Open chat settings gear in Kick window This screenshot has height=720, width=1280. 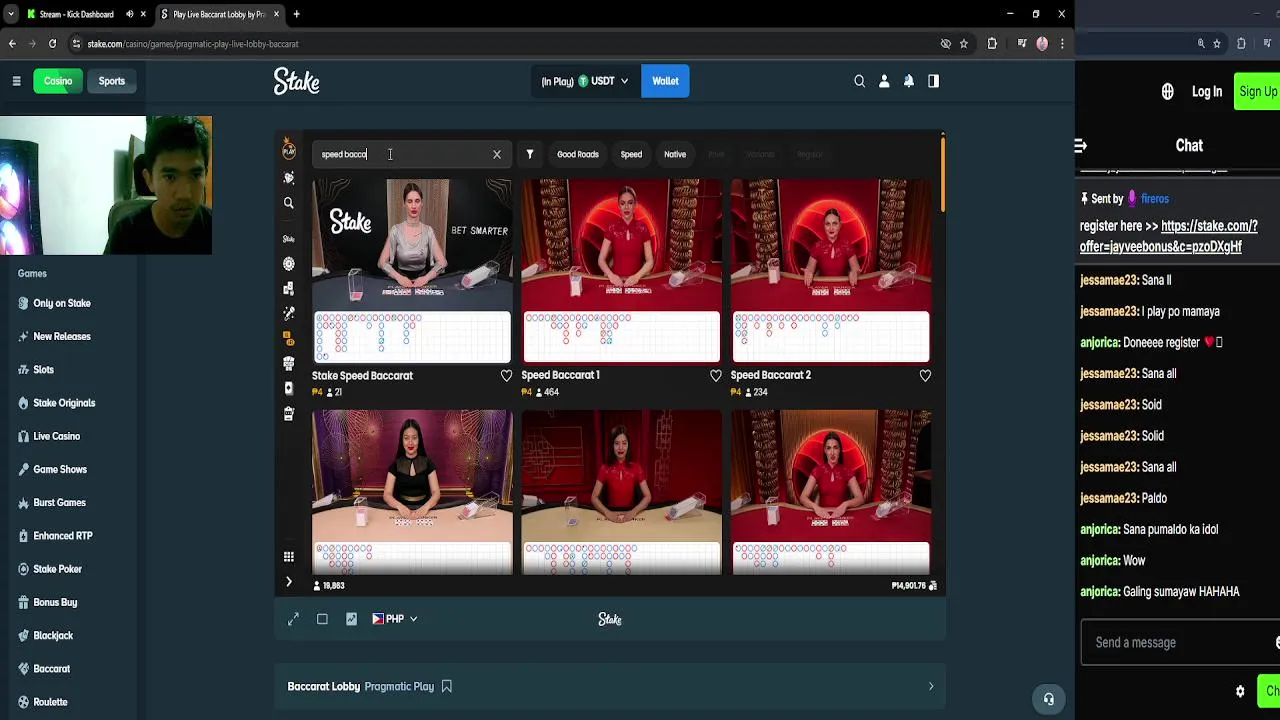tap(1240, 691)
